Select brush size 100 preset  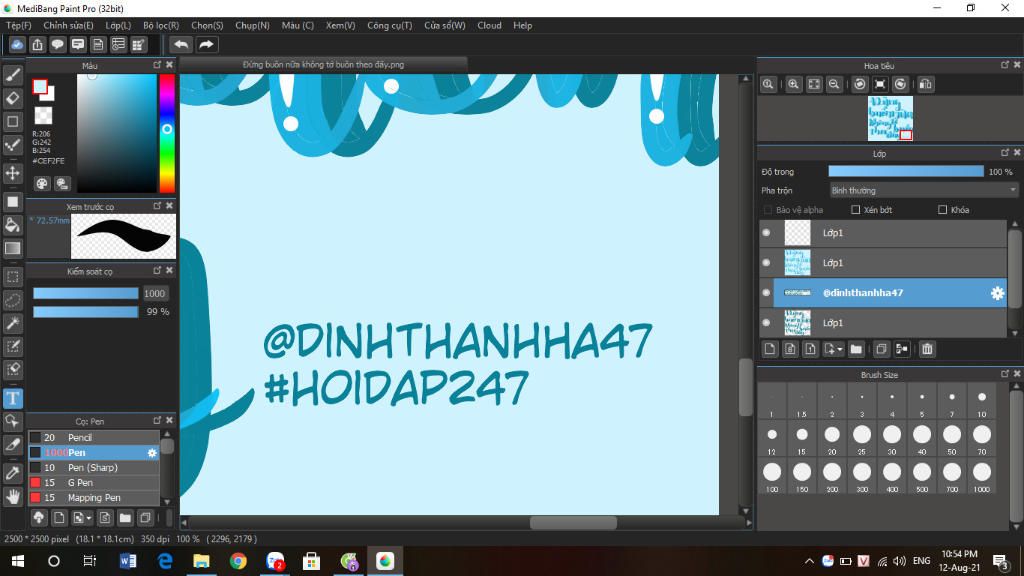point(772,477)
